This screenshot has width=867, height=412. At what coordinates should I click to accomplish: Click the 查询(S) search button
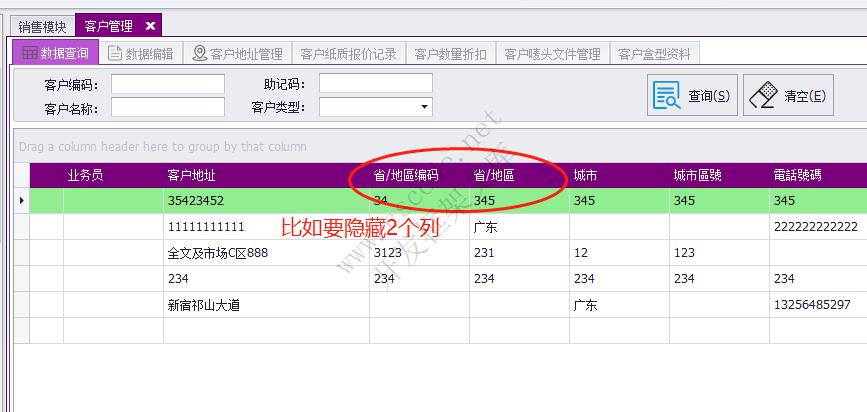[x=693, y=96]
